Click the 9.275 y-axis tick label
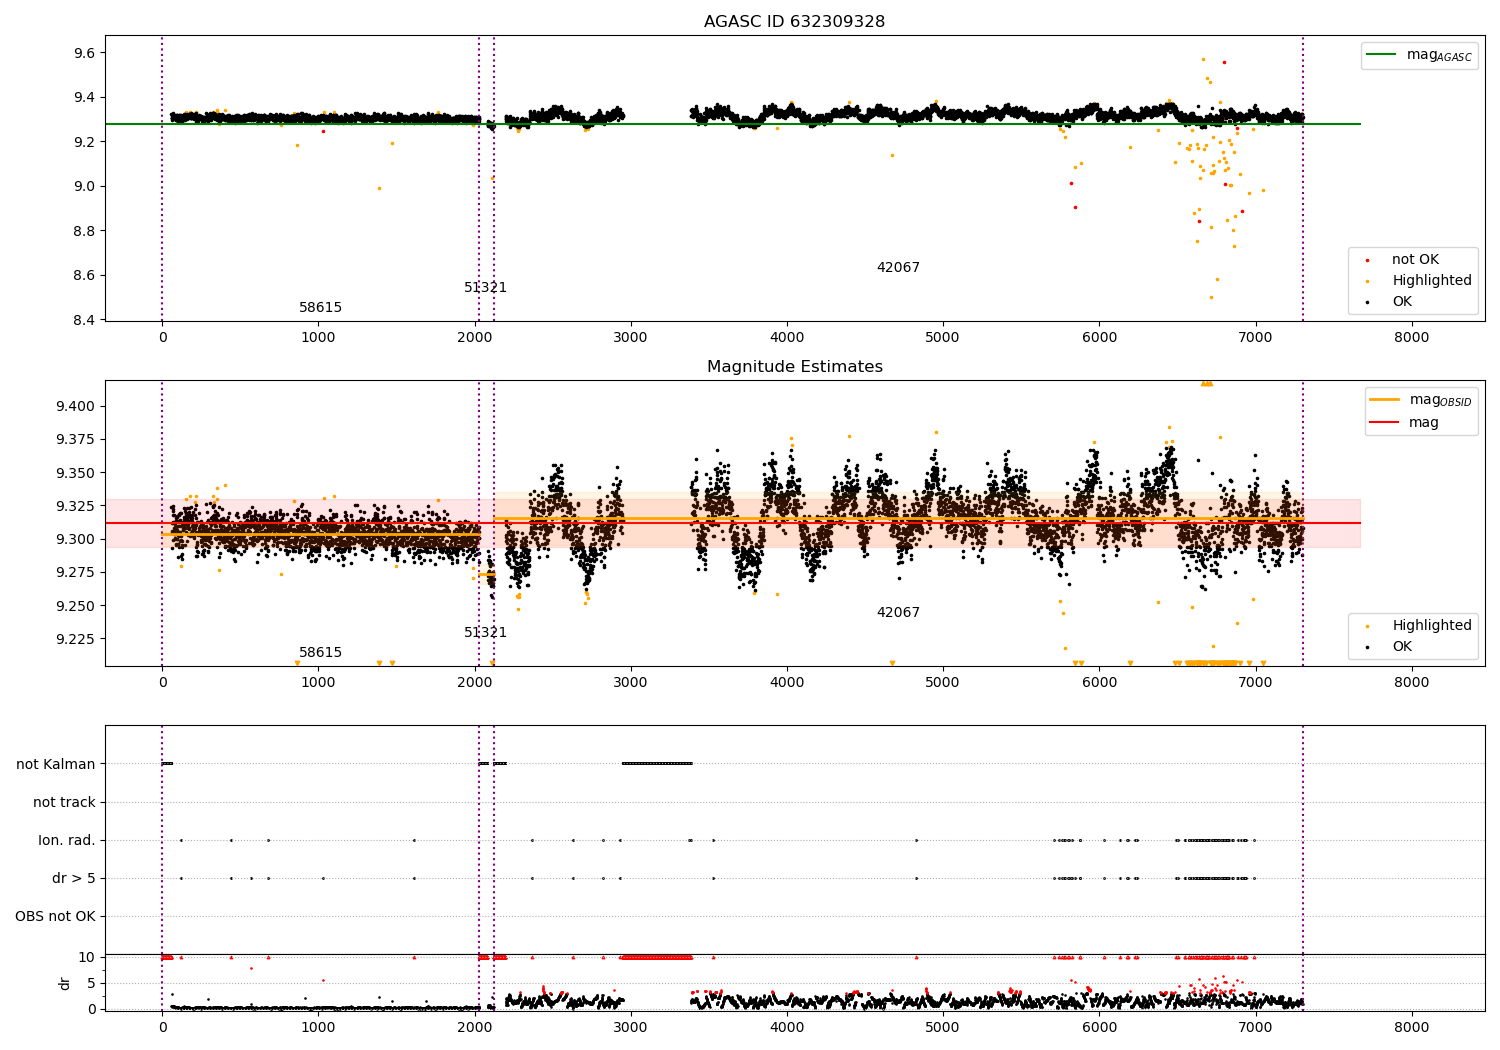This screenshot has width=1500, height=1050. click(78, 573)
